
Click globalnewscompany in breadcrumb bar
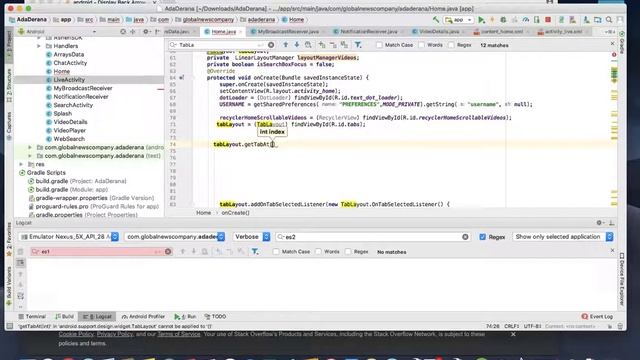[208, 20]
